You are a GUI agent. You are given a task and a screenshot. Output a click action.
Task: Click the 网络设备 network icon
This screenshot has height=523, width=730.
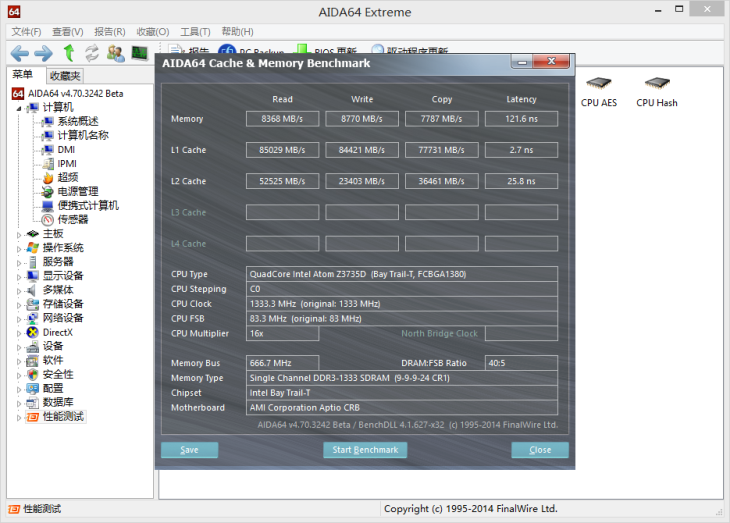pos(33,318)
